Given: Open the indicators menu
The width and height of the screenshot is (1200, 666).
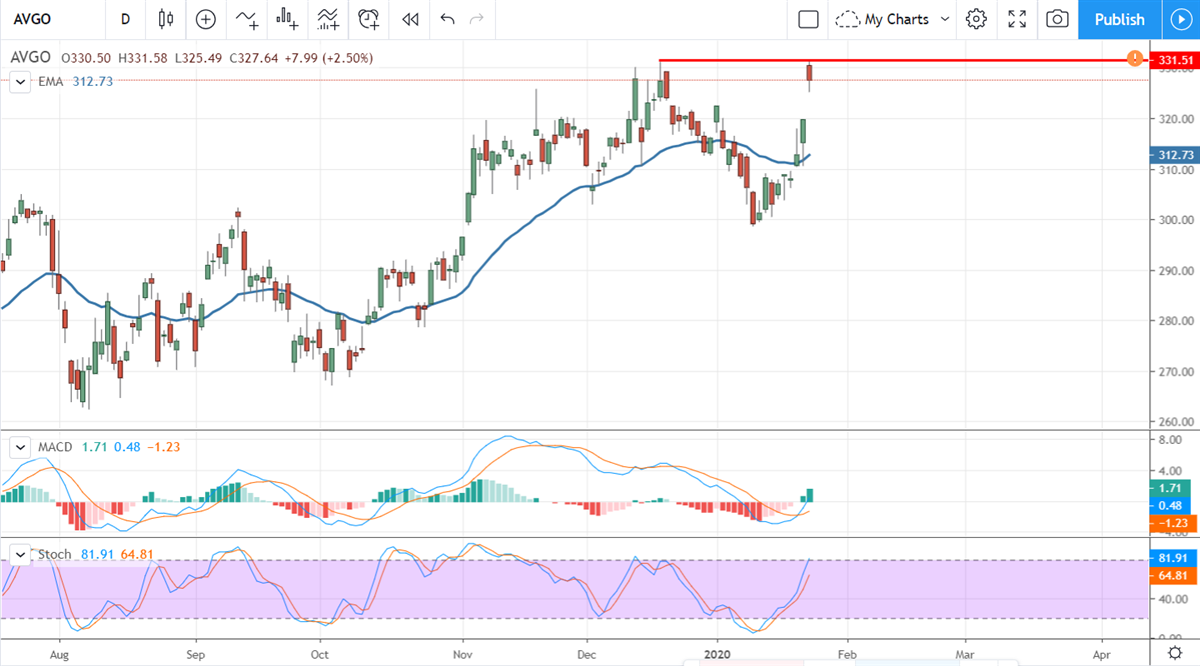Looking at the screenshot, I should (x=246, y=19).
